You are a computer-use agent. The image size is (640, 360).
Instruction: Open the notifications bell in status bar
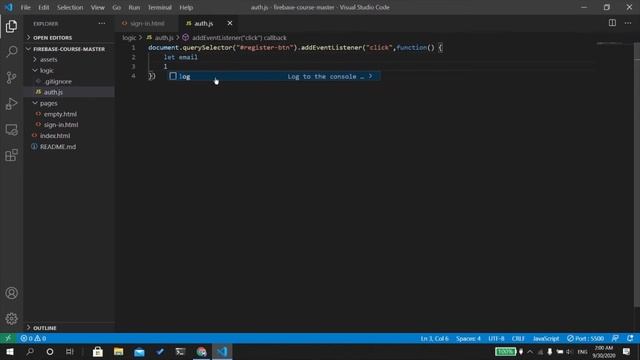pos(630,338)
